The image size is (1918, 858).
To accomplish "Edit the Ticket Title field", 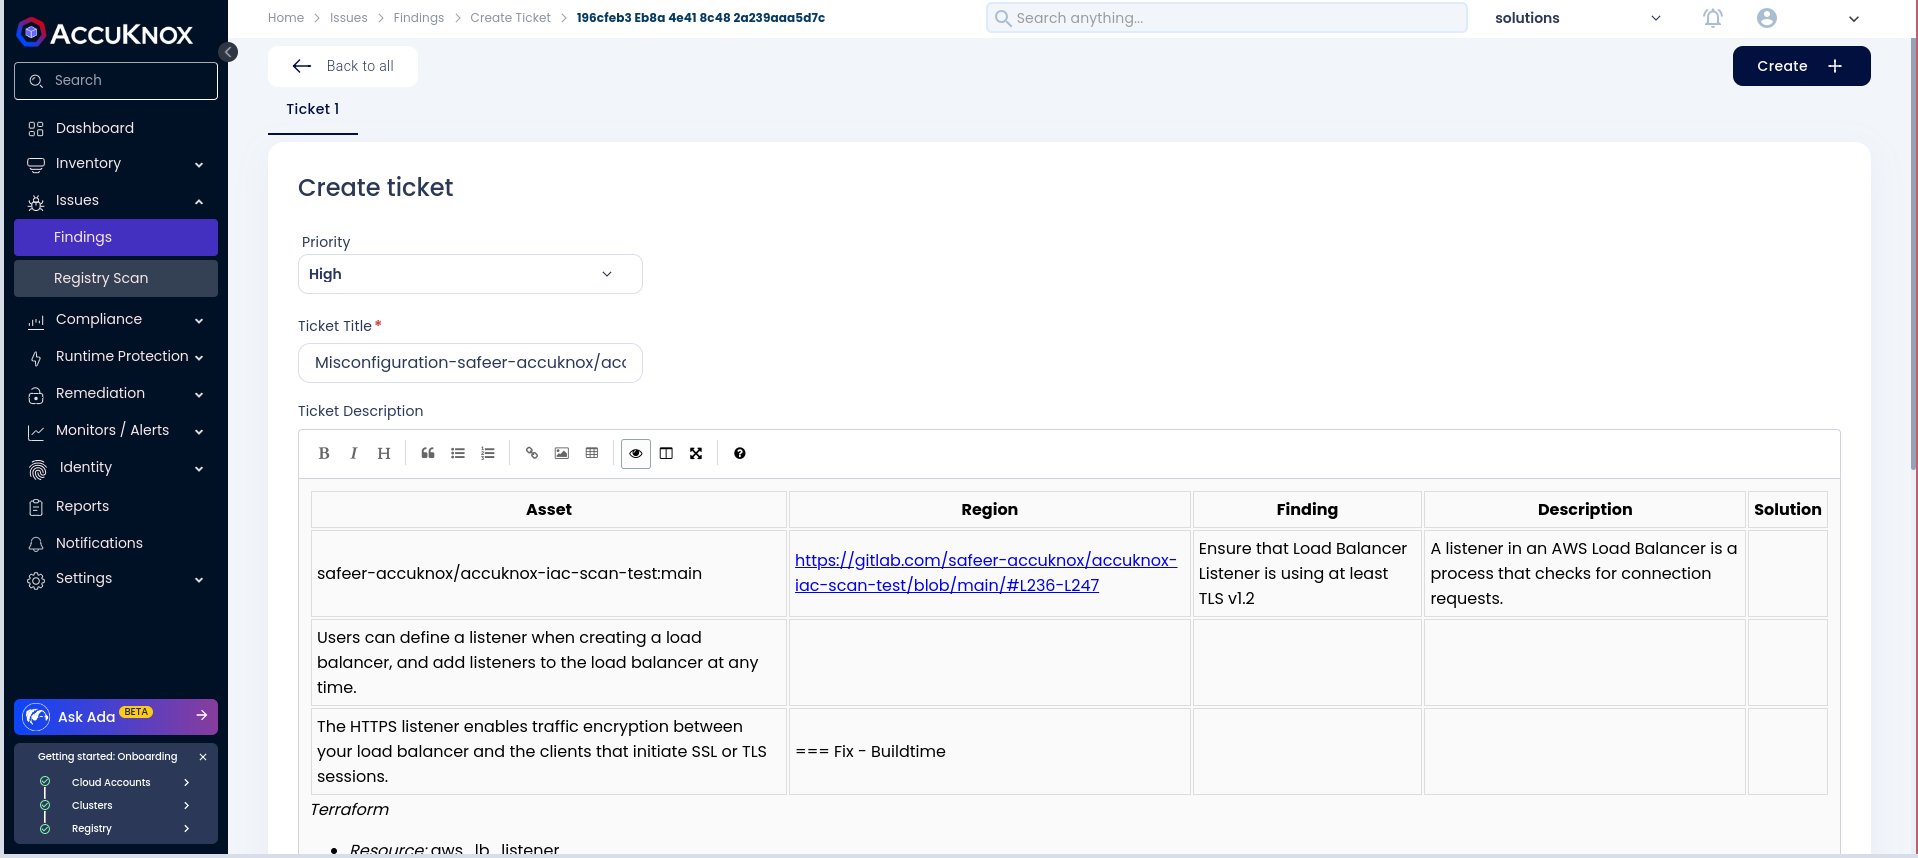I will 470,363.
